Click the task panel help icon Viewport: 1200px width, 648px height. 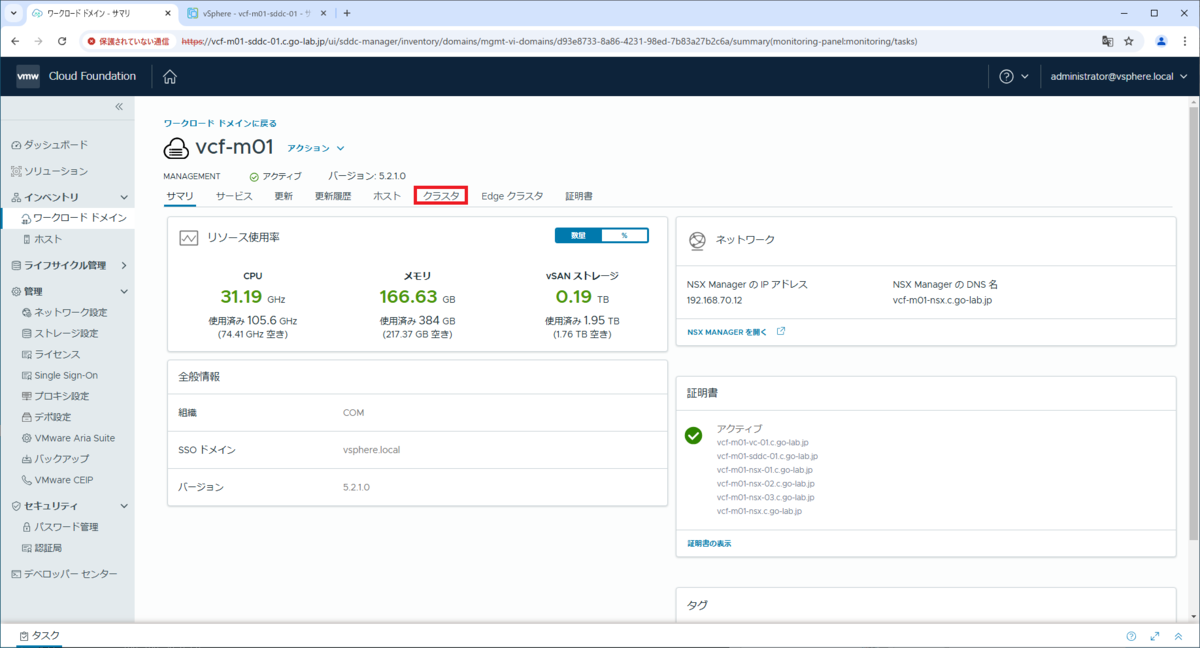click(x=1131, y=636)
